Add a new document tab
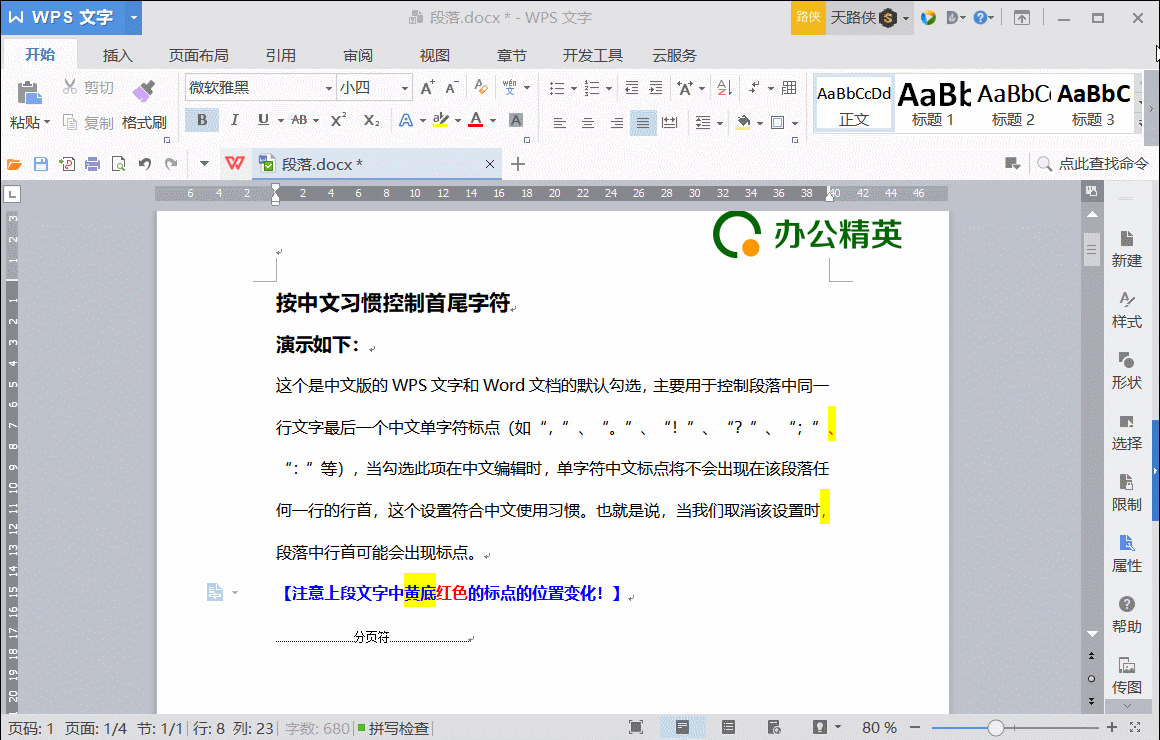Viewport: 1160px width, 740px height. point(518,164)
